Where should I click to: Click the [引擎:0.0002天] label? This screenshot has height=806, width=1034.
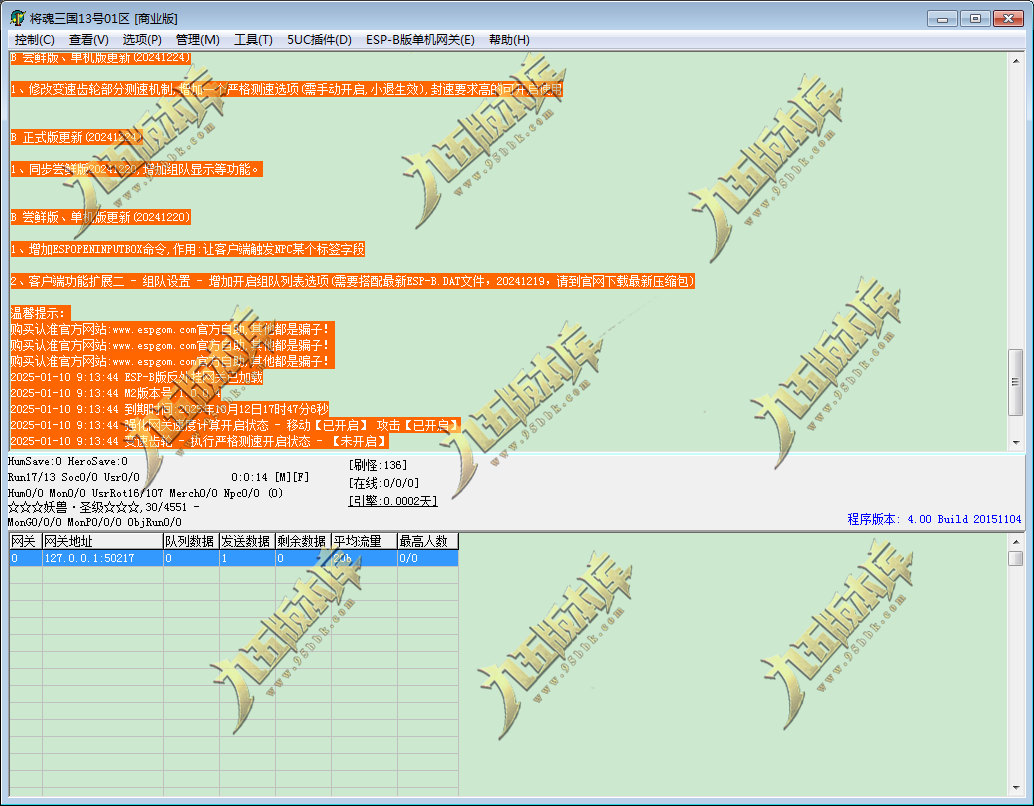click(393, 501)
